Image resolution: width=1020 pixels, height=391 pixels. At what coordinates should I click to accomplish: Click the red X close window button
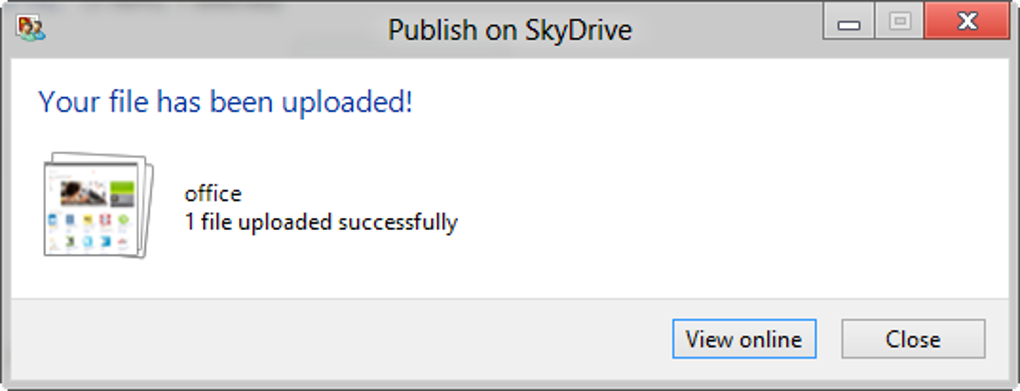tap(967, 23)
